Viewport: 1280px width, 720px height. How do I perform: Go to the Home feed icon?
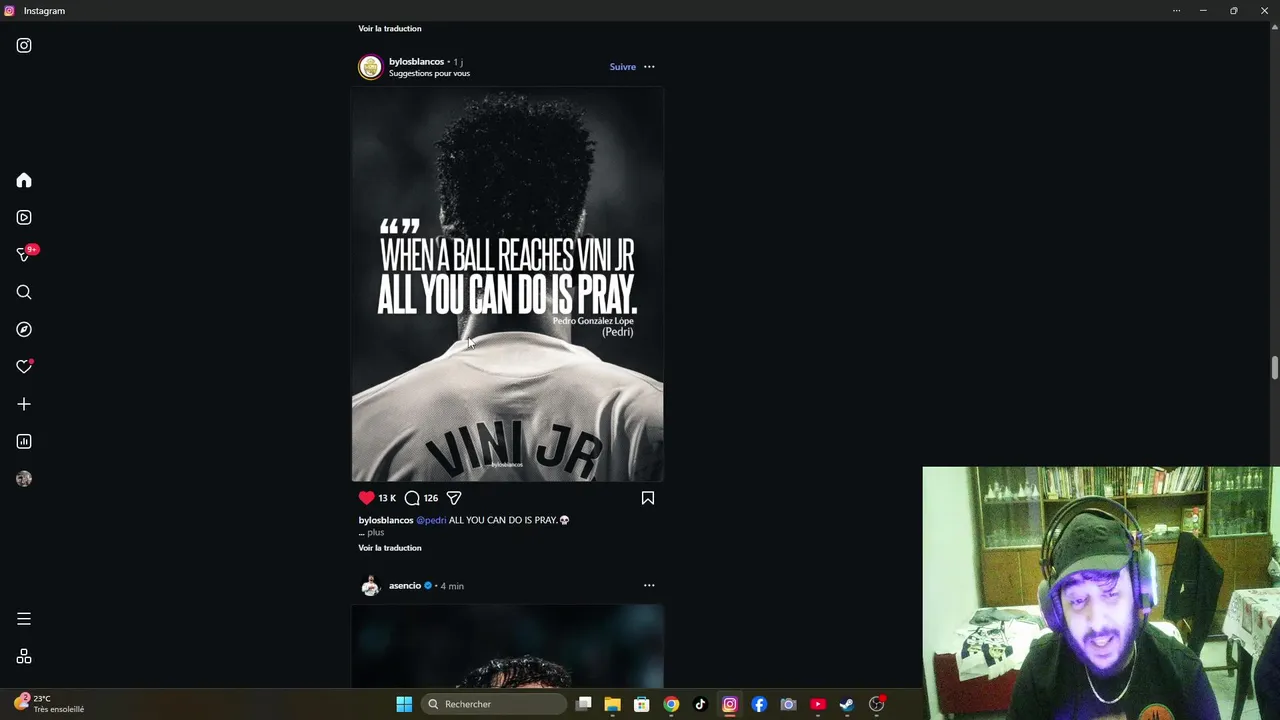tap(24, 180)
